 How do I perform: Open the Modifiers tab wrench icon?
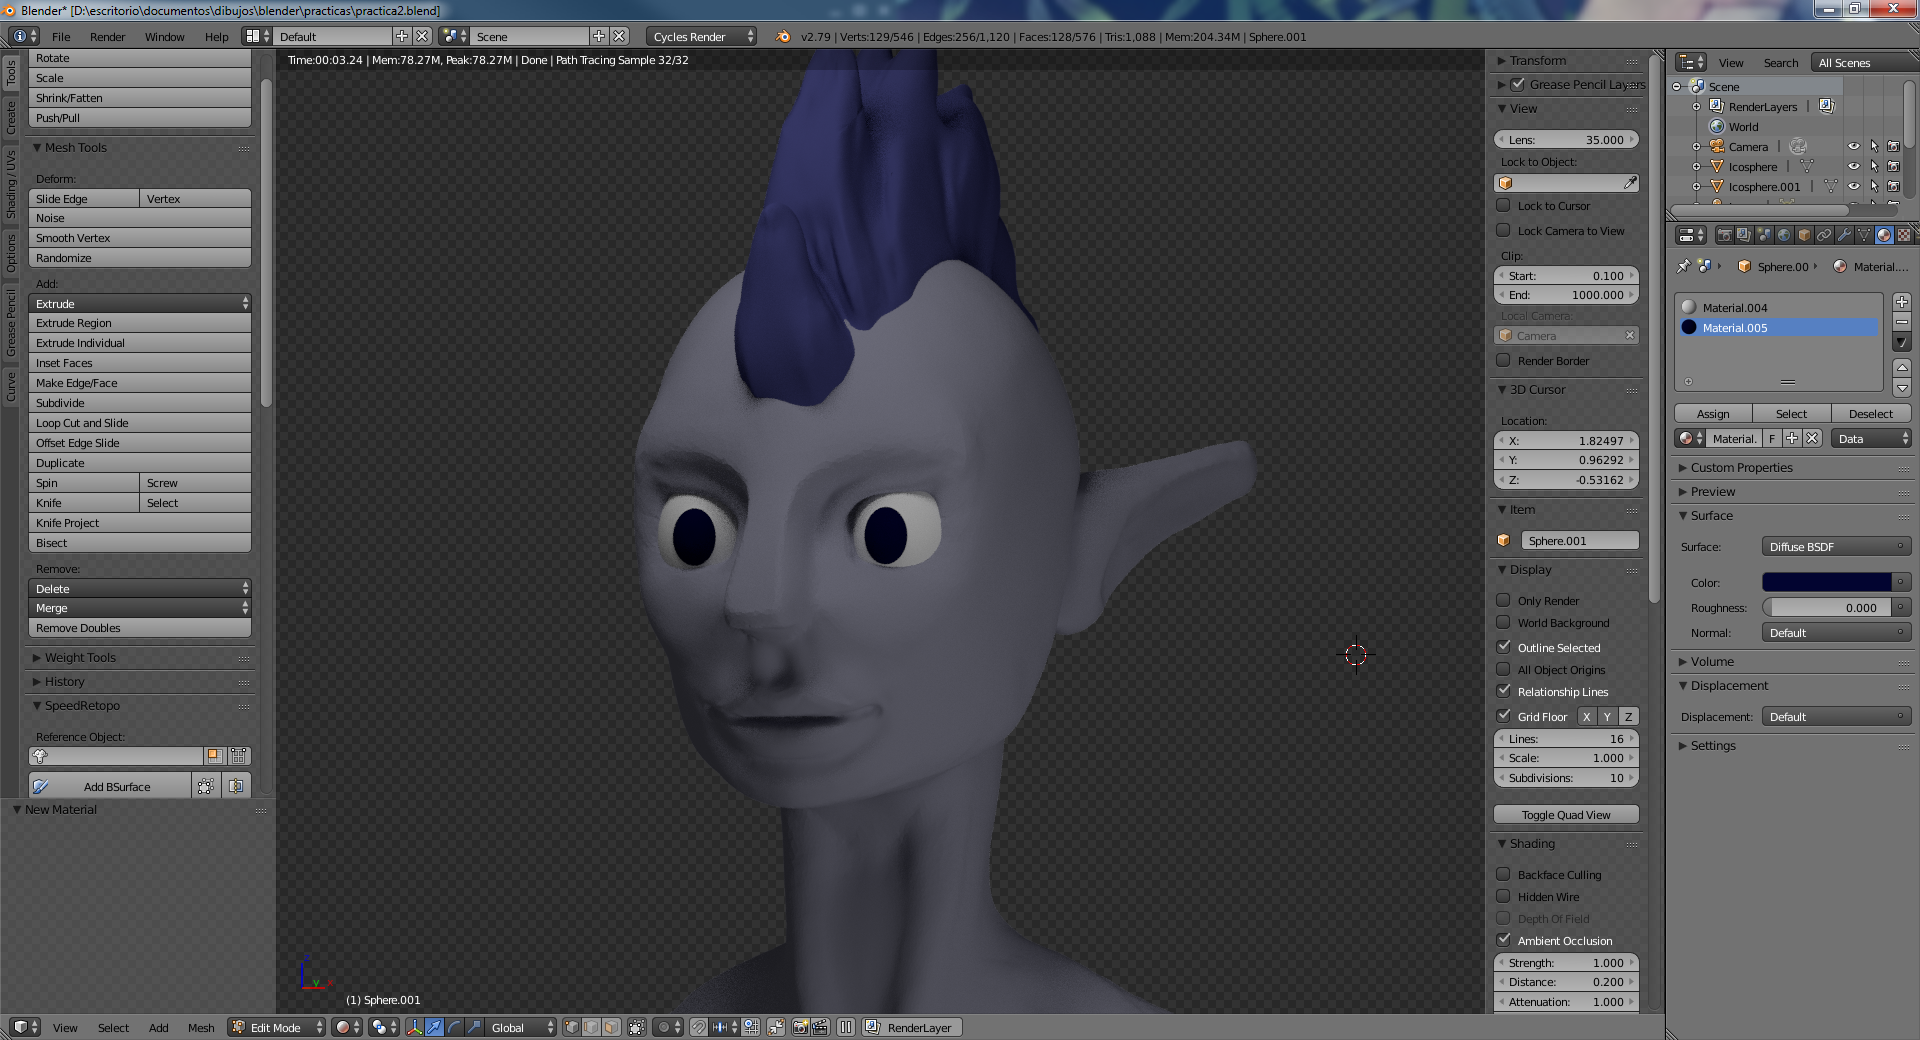[1844, 235]
